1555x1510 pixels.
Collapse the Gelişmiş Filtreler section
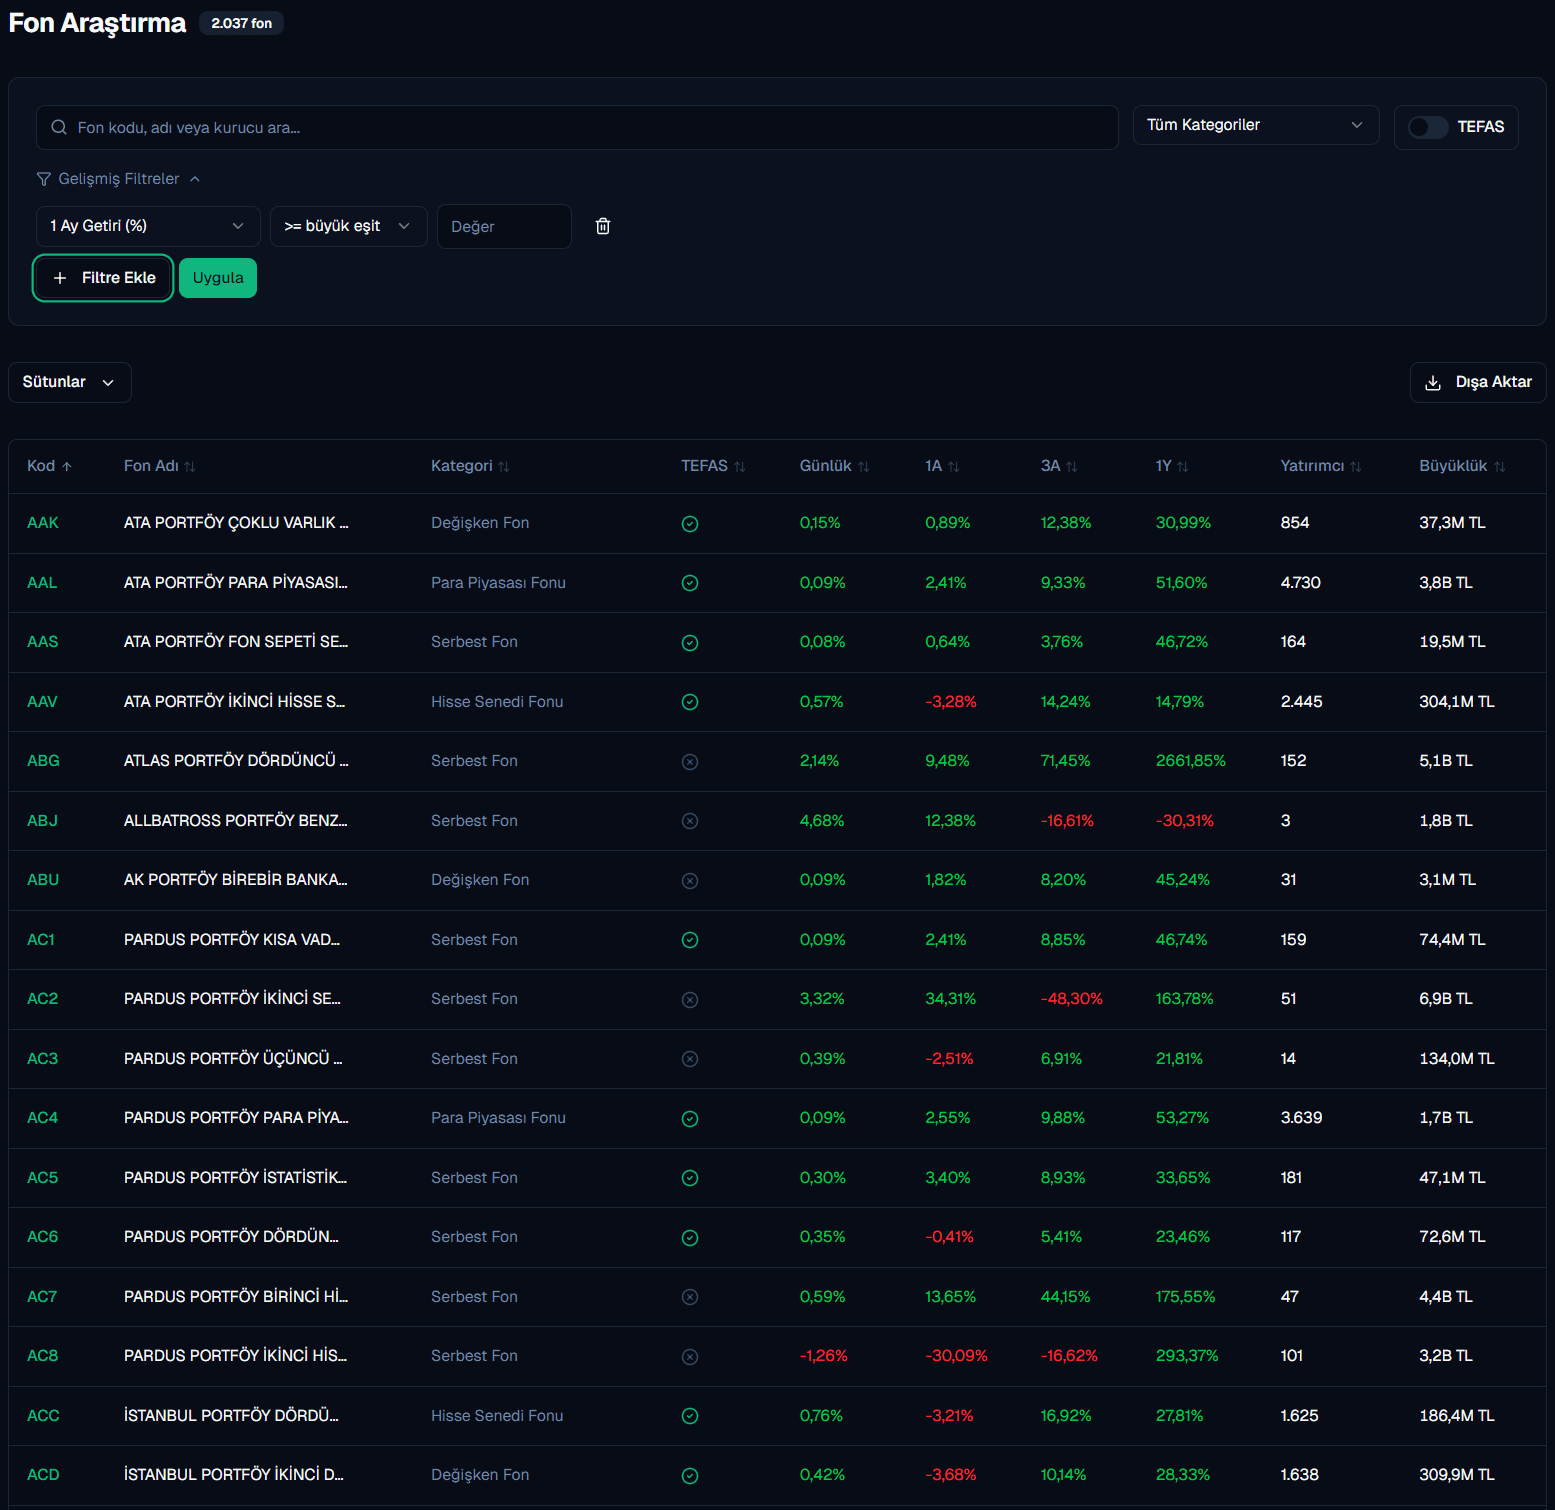[x=119, y=179]
